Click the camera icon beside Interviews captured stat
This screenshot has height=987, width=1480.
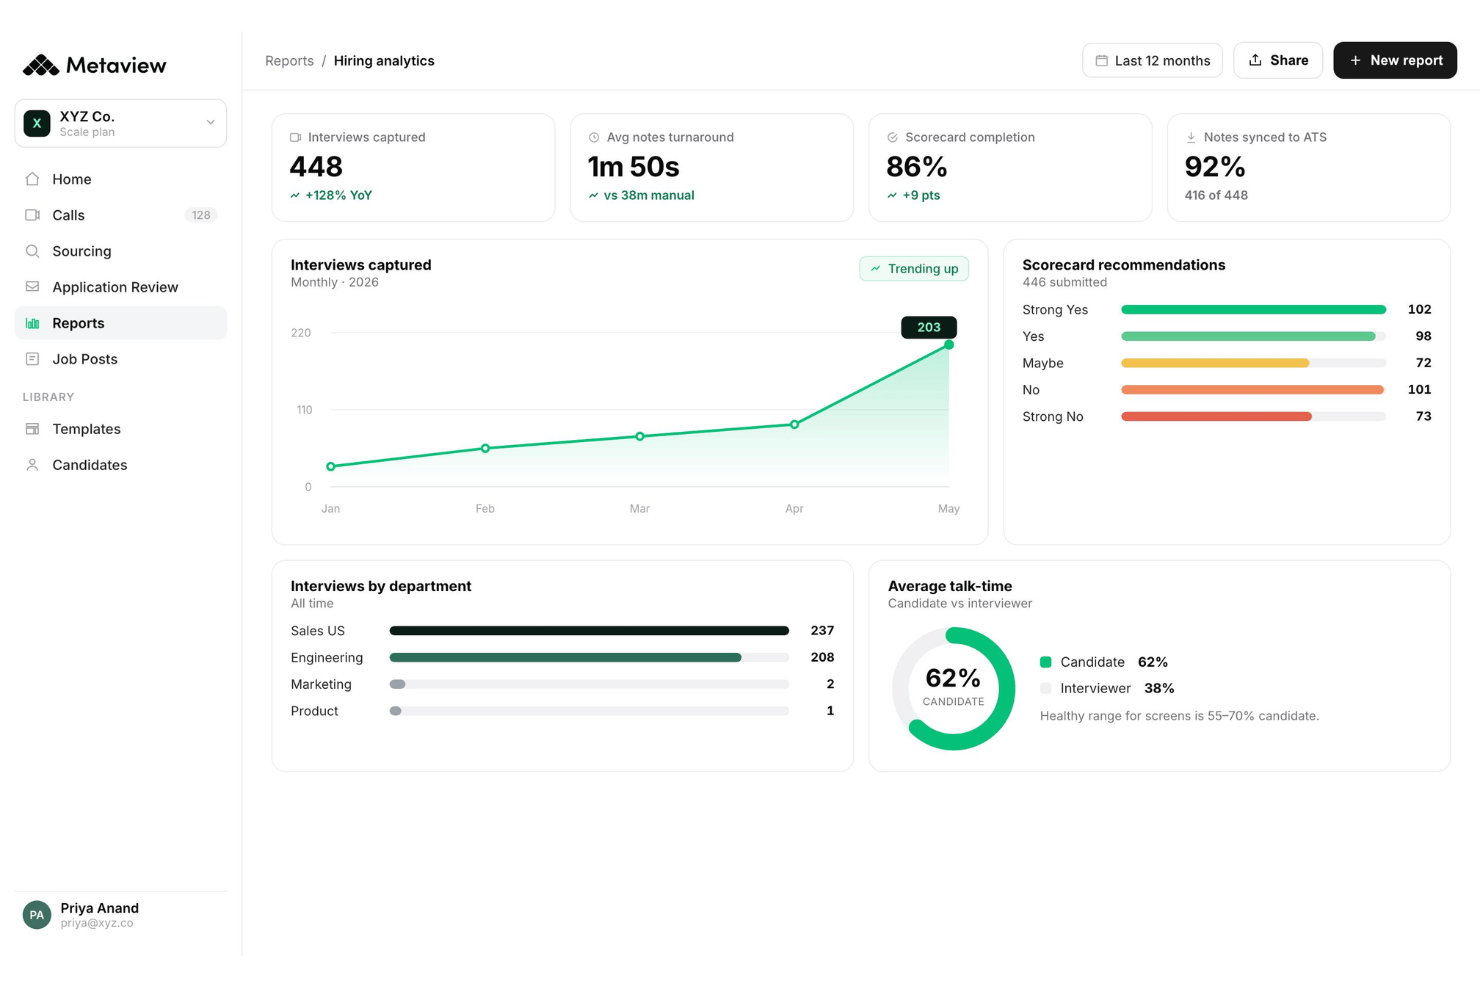[295, 138]
